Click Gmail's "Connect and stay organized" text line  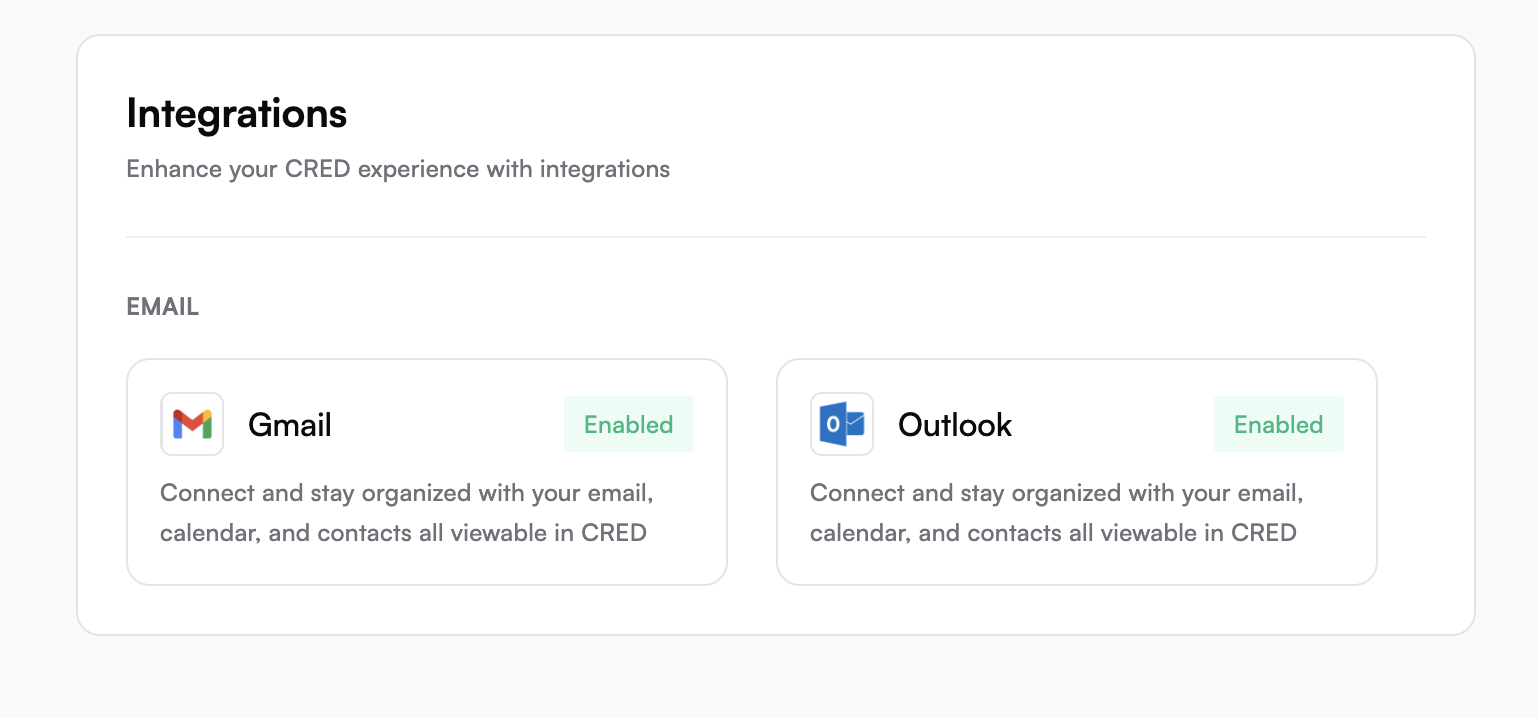[x=407, y=493]
